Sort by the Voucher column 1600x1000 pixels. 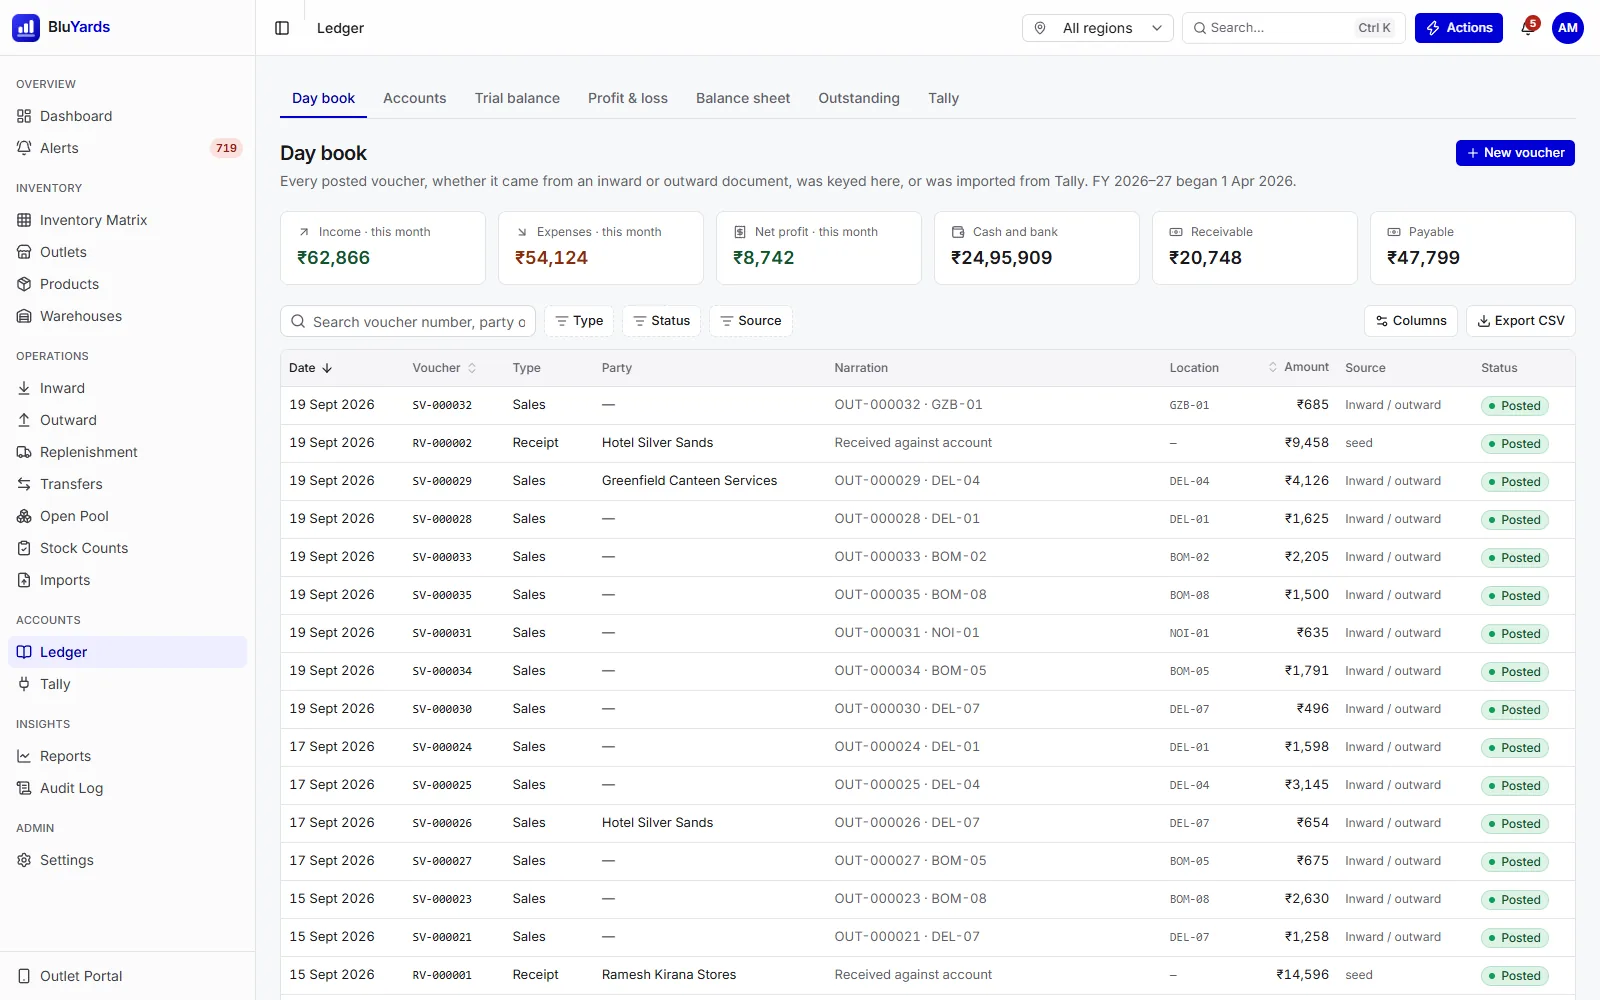coord(444,368)
